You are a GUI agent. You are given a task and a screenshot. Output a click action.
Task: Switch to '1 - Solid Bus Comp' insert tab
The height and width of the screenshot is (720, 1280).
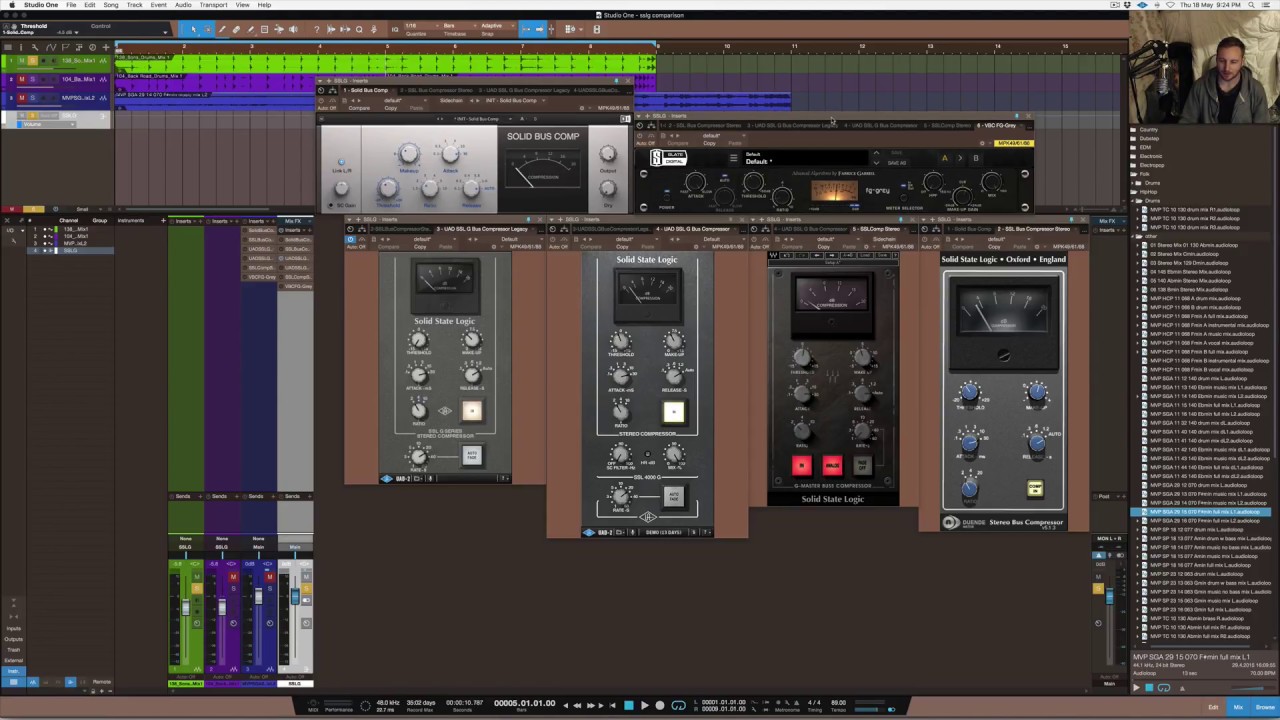click(366, 91)
